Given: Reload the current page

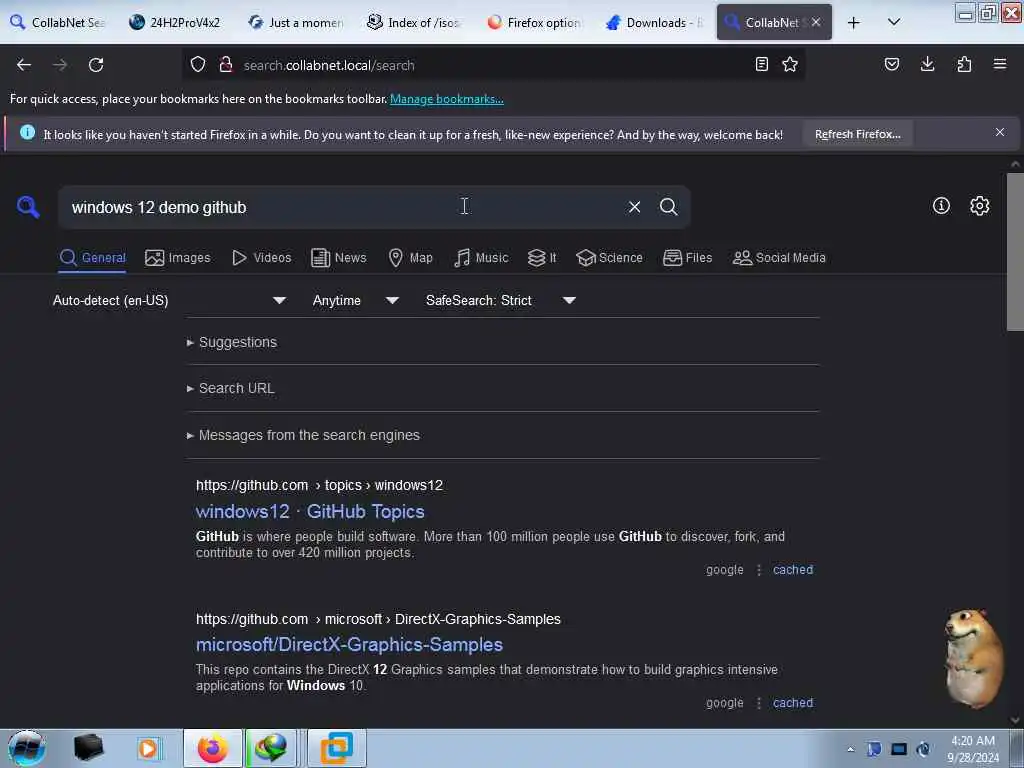Looking at the screenshot, I should point(96,65).
